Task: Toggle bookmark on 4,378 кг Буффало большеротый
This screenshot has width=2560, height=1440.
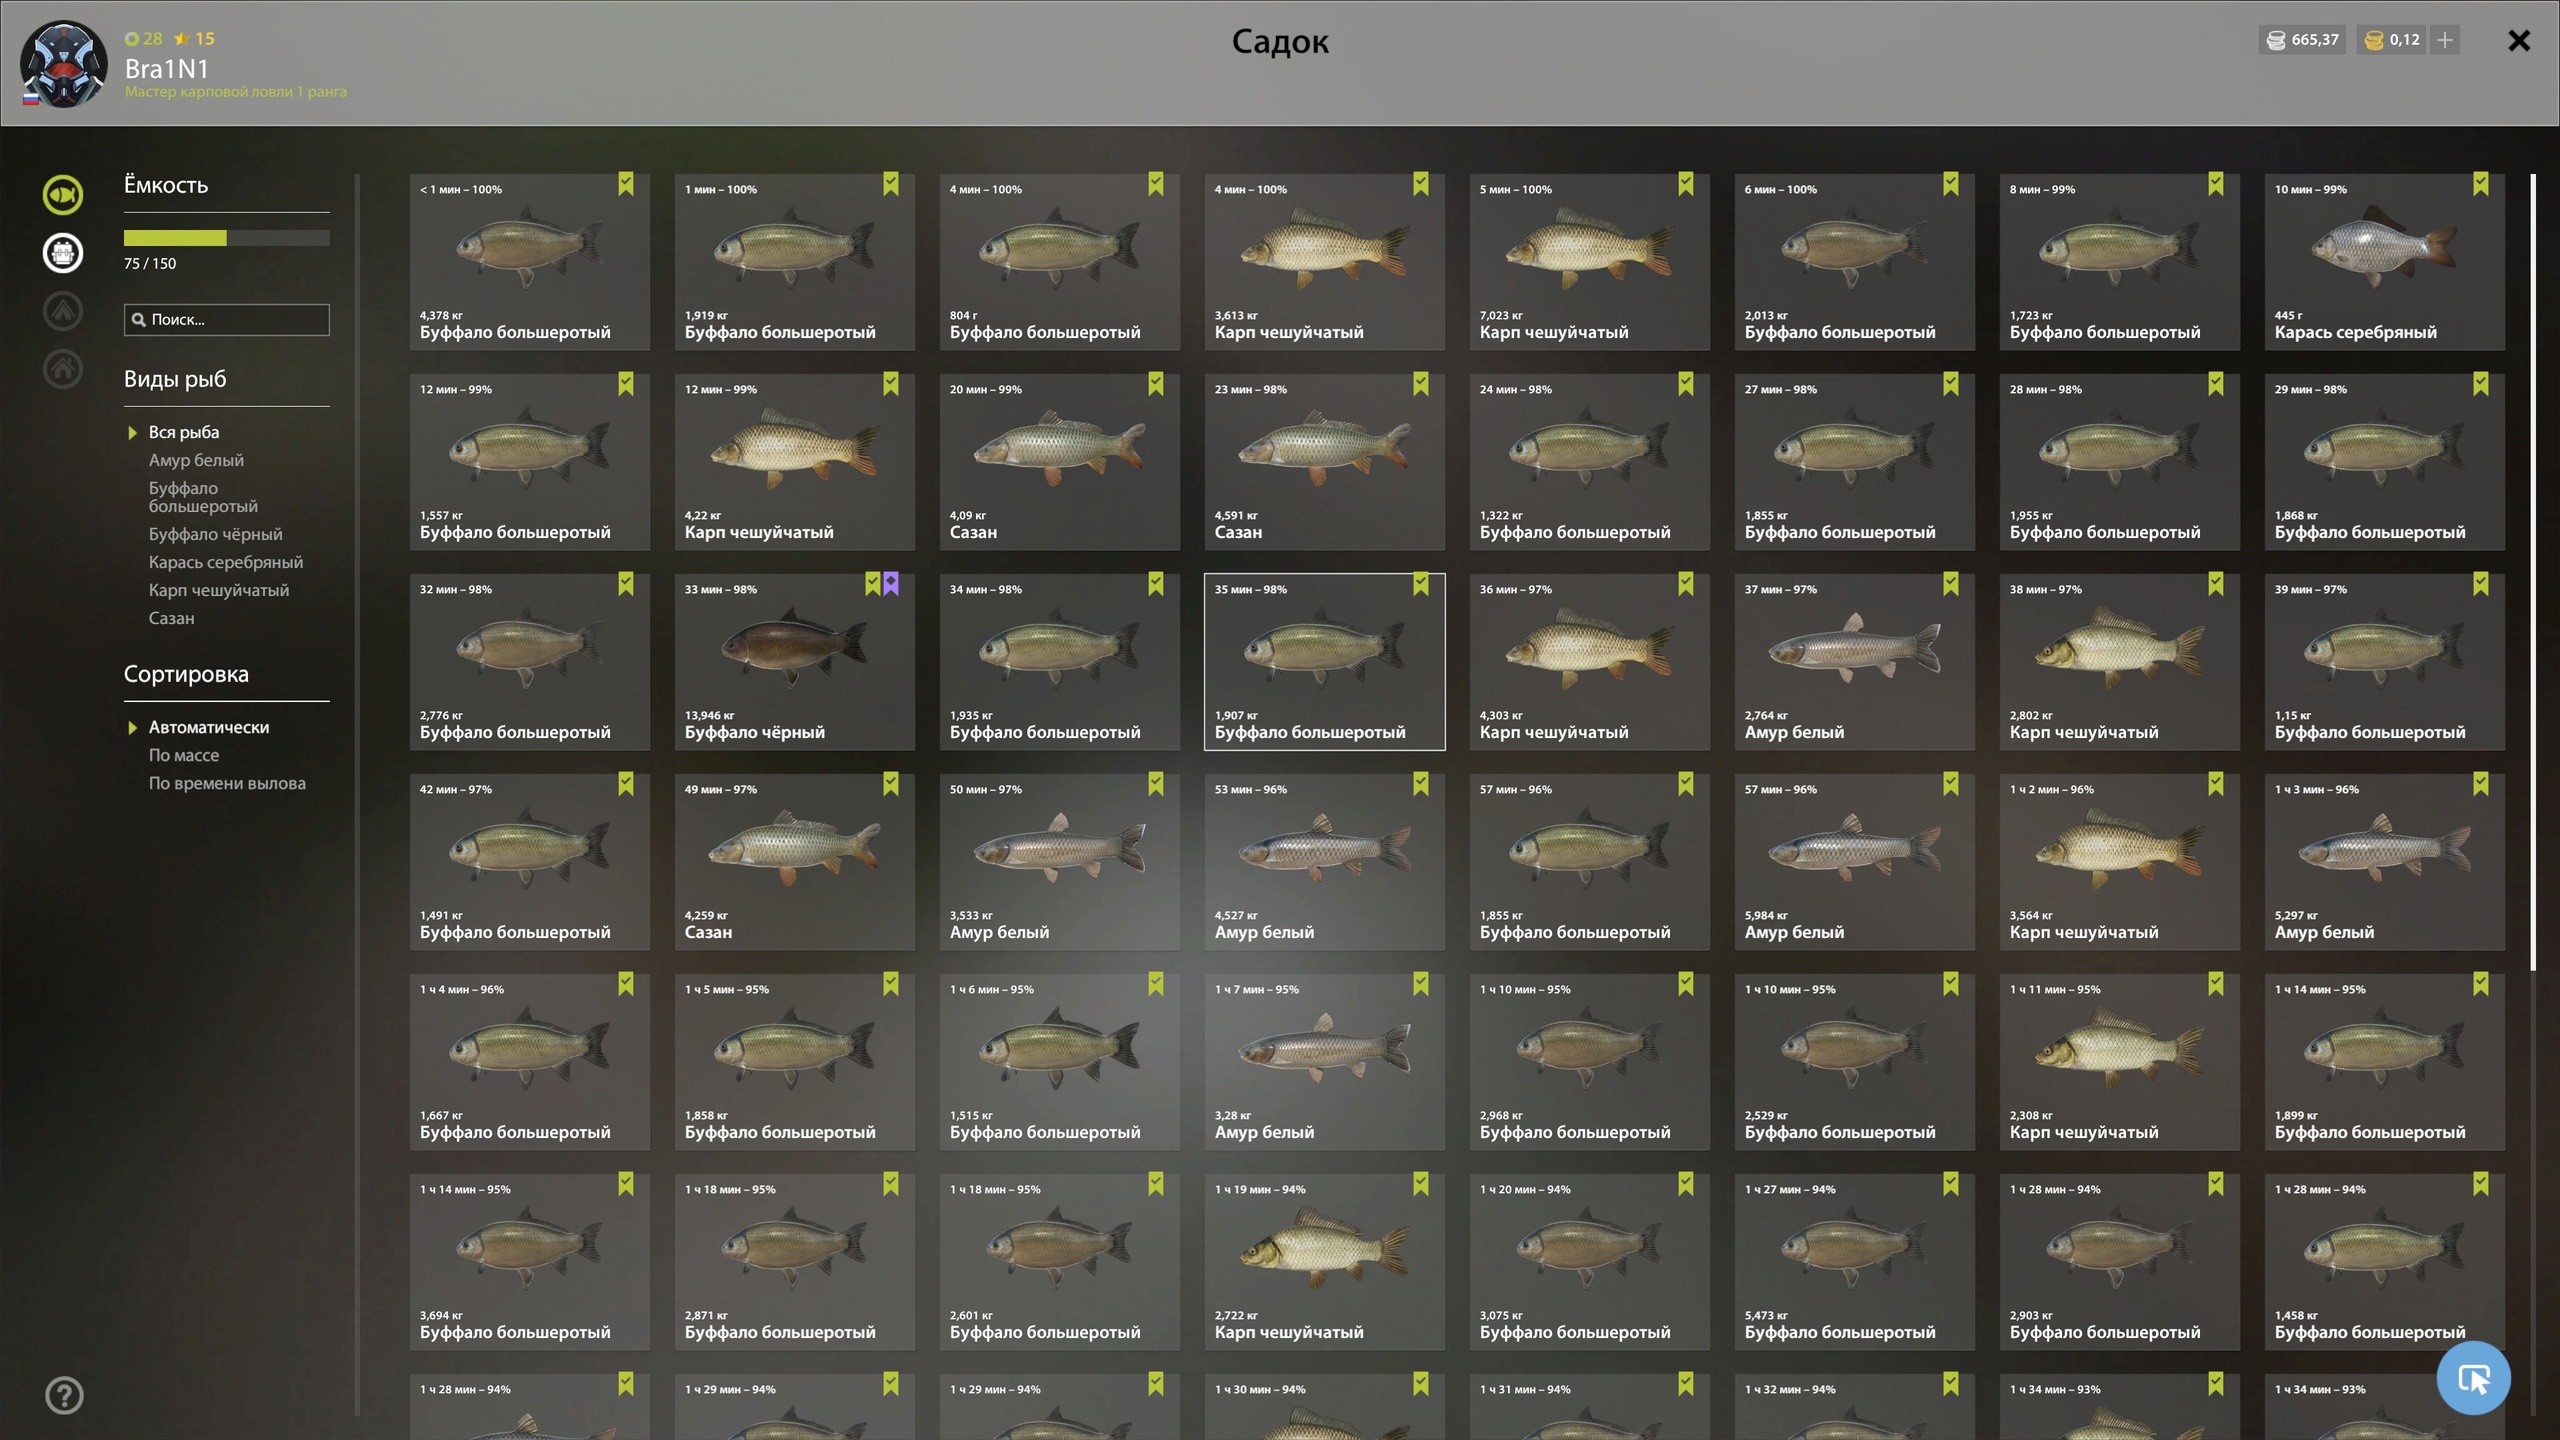Action: (x=626, y=183)
